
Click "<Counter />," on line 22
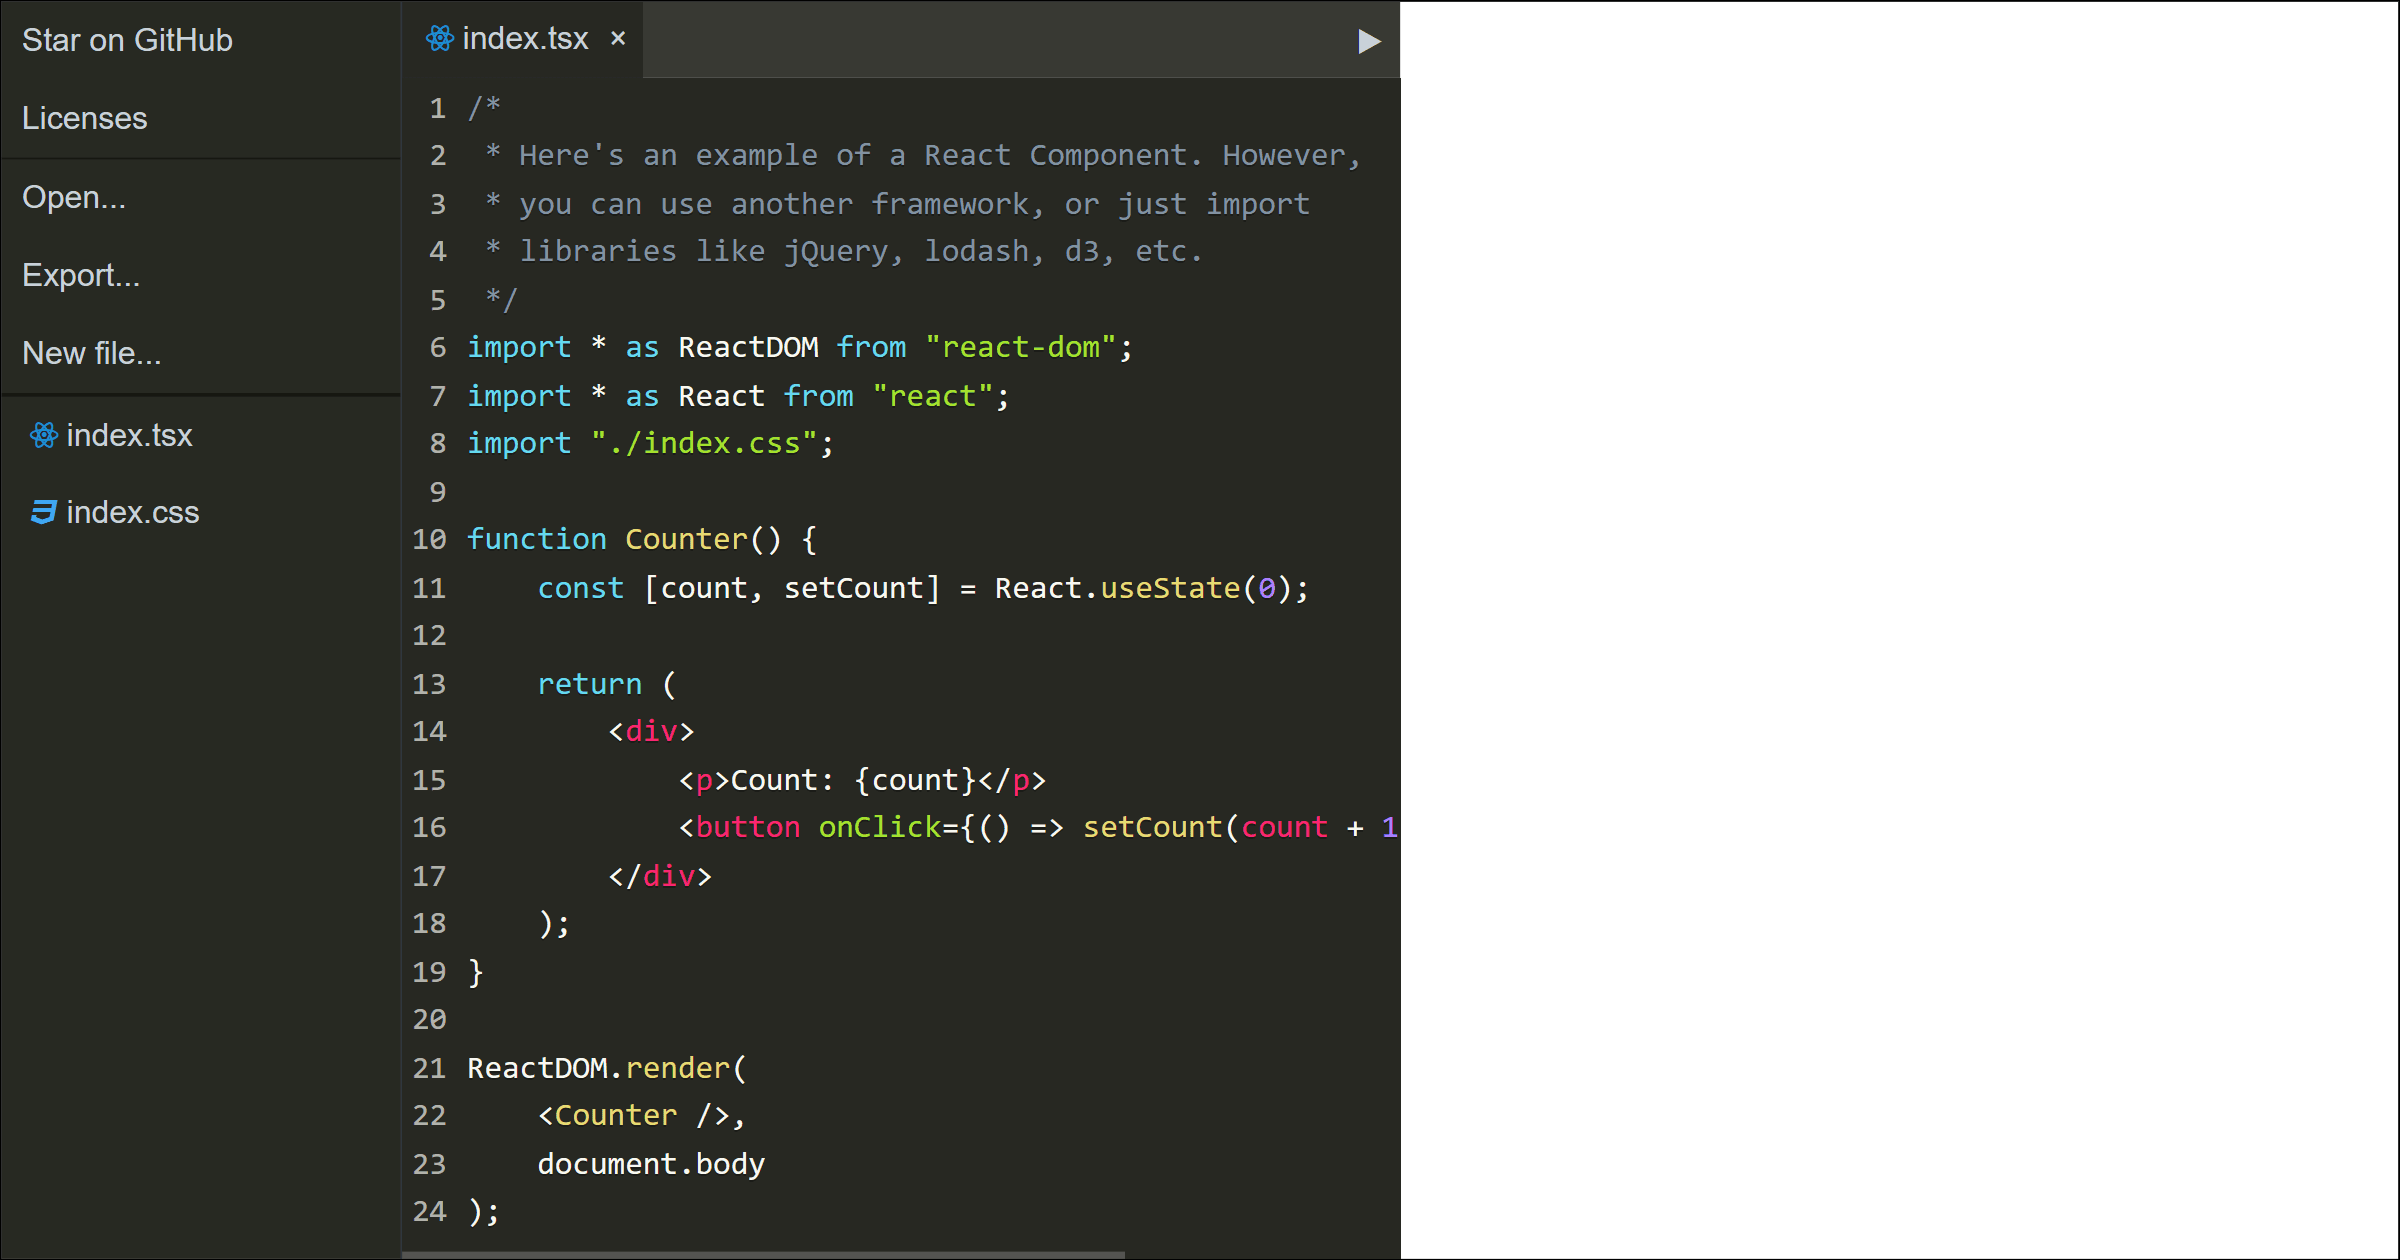coord(642,1115)
